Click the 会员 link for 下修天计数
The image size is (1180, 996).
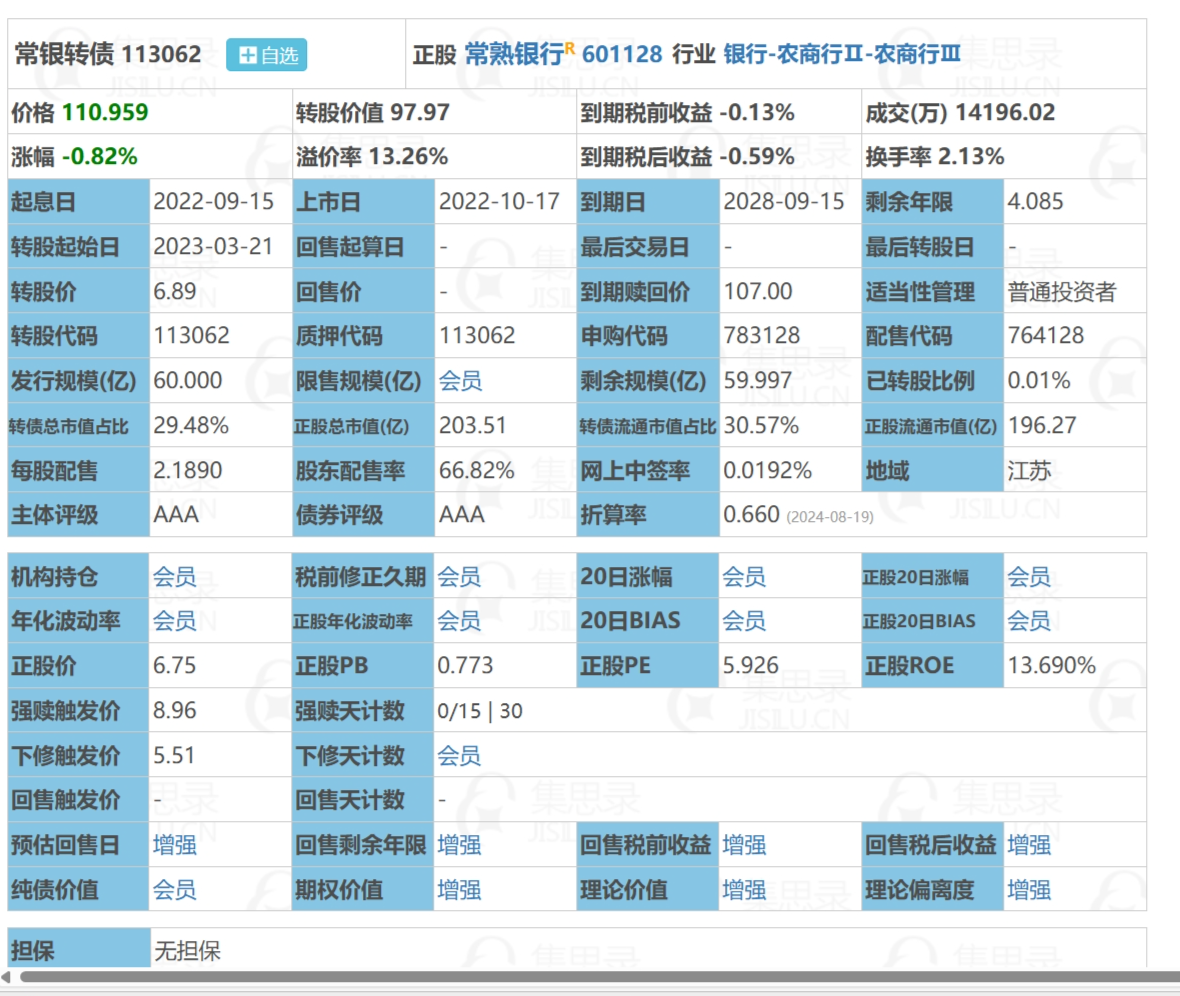(x=459, y=756)
